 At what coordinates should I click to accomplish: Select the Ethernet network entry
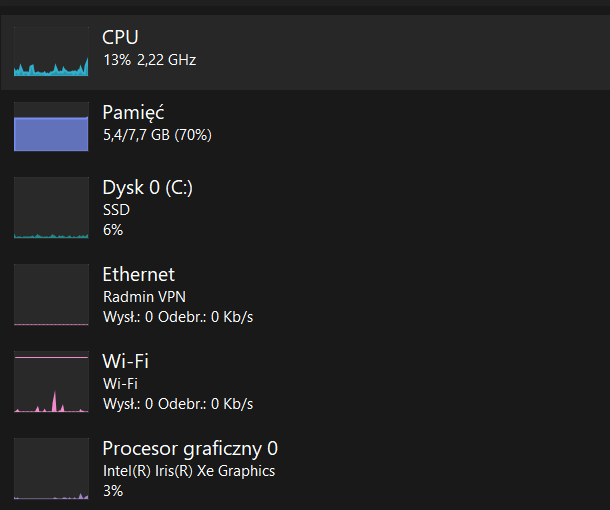click(x=138, y=274)
